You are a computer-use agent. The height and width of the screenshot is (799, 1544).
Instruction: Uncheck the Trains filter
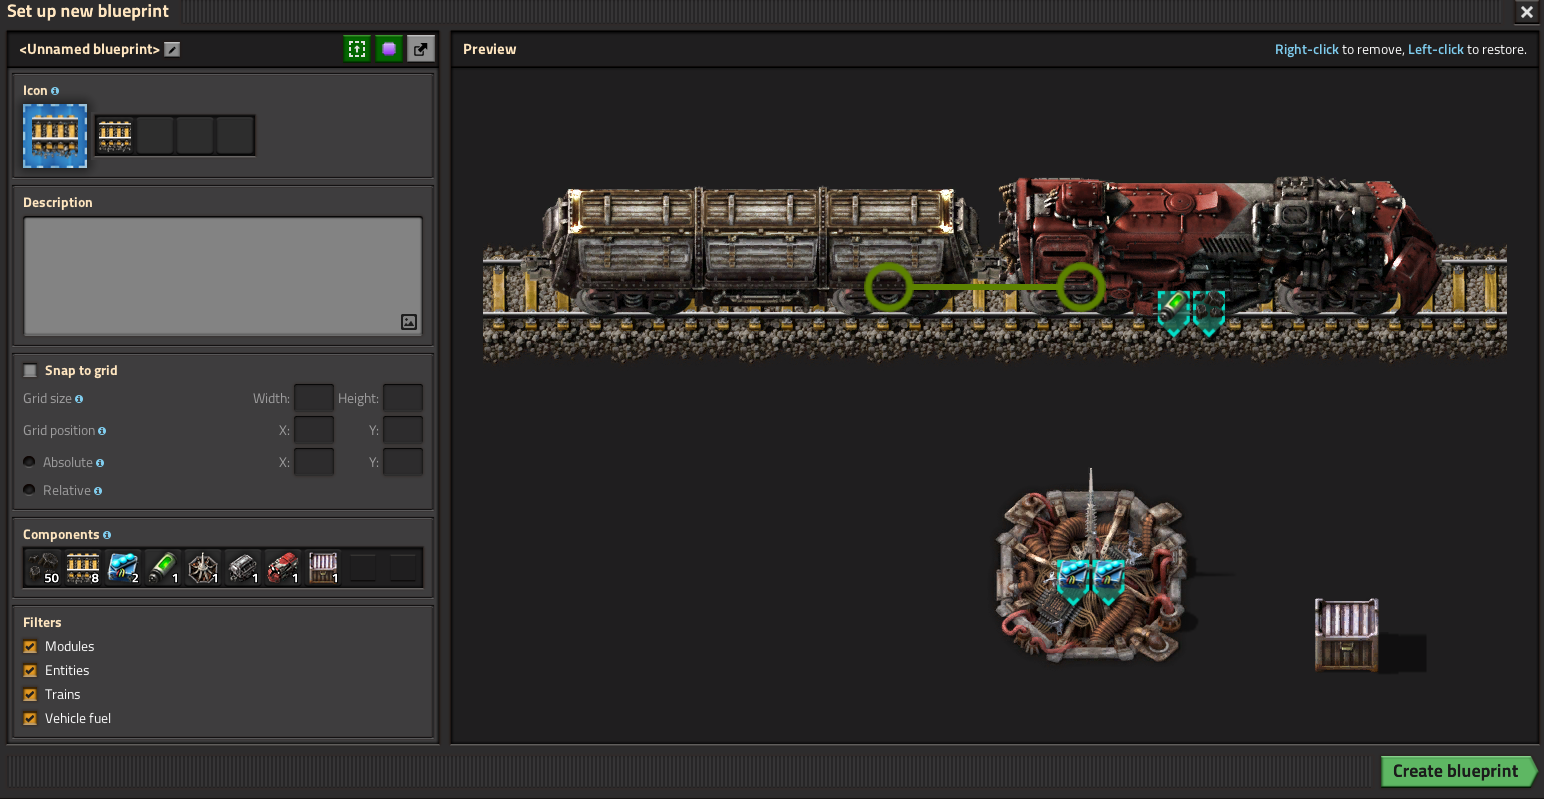point(30,694)
